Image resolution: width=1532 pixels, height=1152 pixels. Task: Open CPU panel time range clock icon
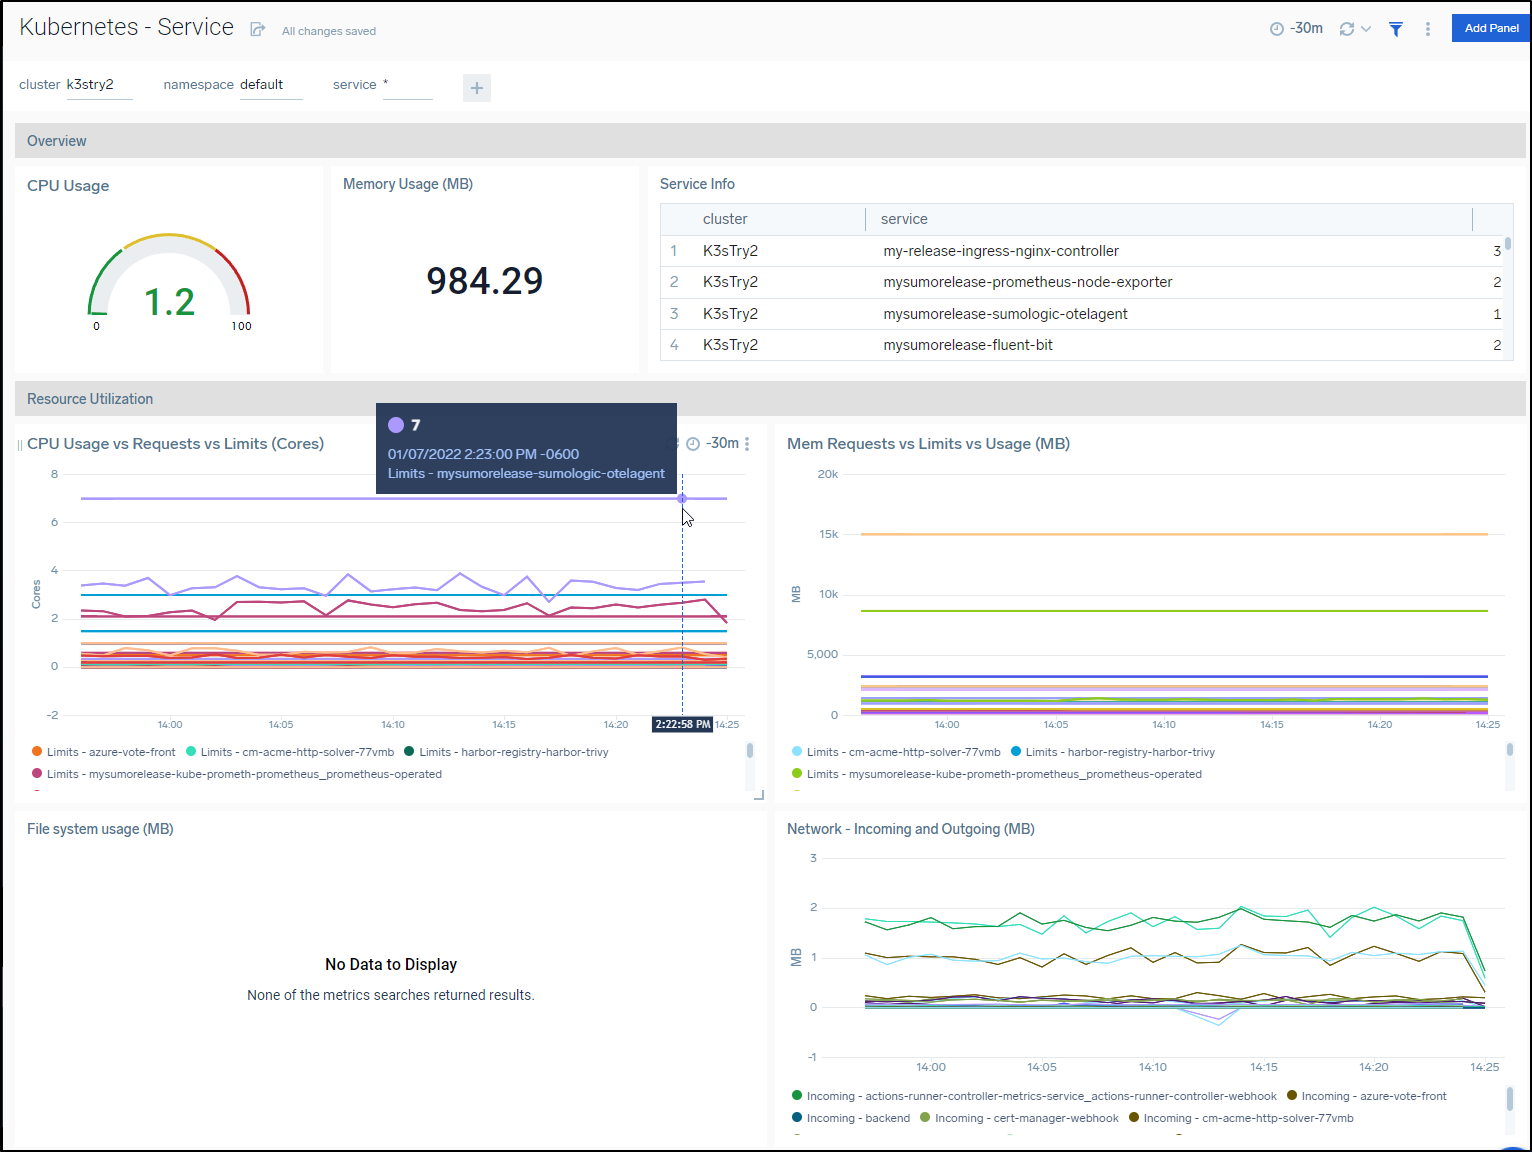[x=693, y=444]
